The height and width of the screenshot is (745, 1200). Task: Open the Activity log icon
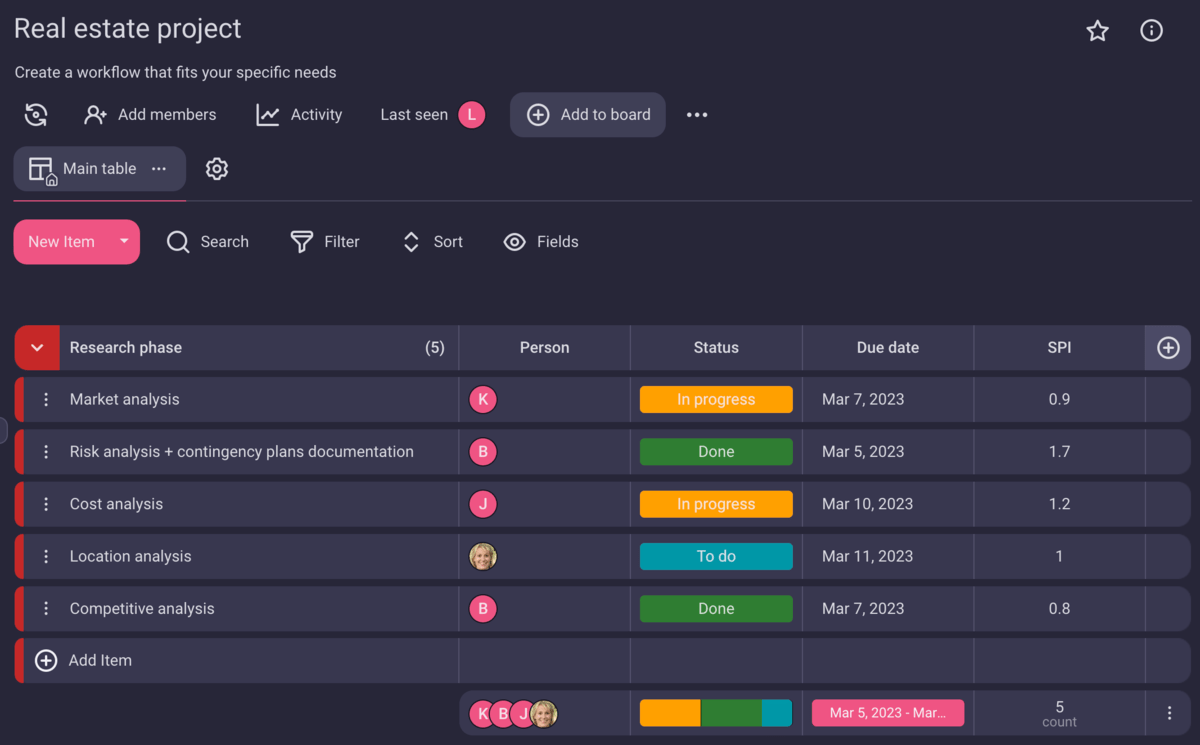266,114
